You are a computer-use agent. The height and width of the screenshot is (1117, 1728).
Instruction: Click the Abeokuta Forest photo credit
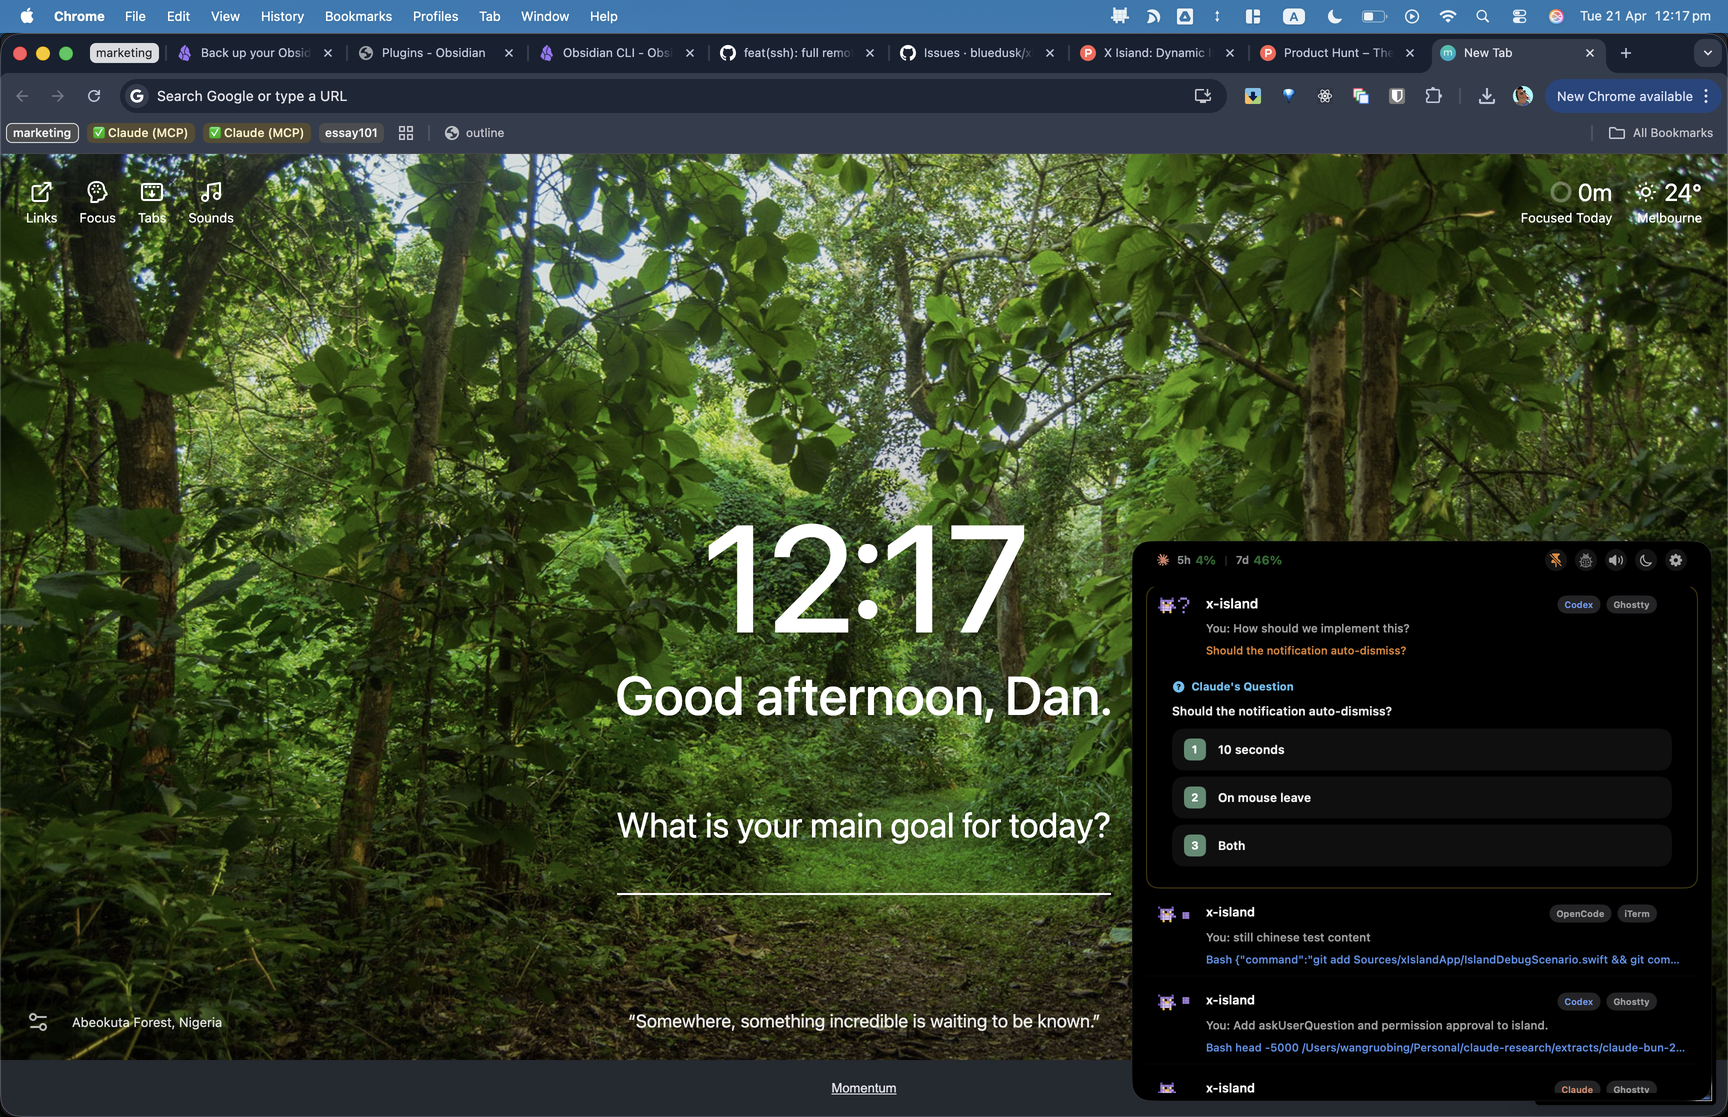pyautogui.click(x=147, y=1022)
